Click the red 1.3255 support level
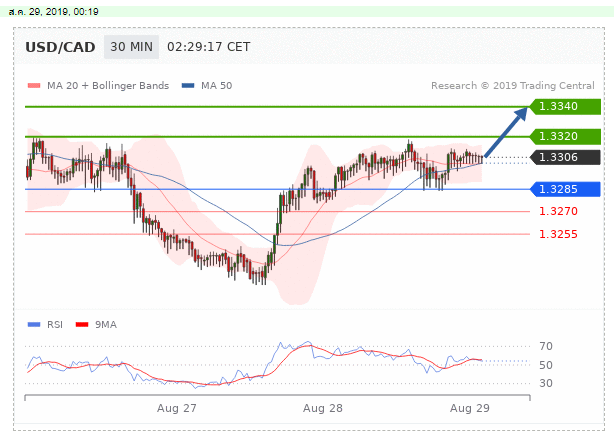614x446 pixels. [558, 234]
